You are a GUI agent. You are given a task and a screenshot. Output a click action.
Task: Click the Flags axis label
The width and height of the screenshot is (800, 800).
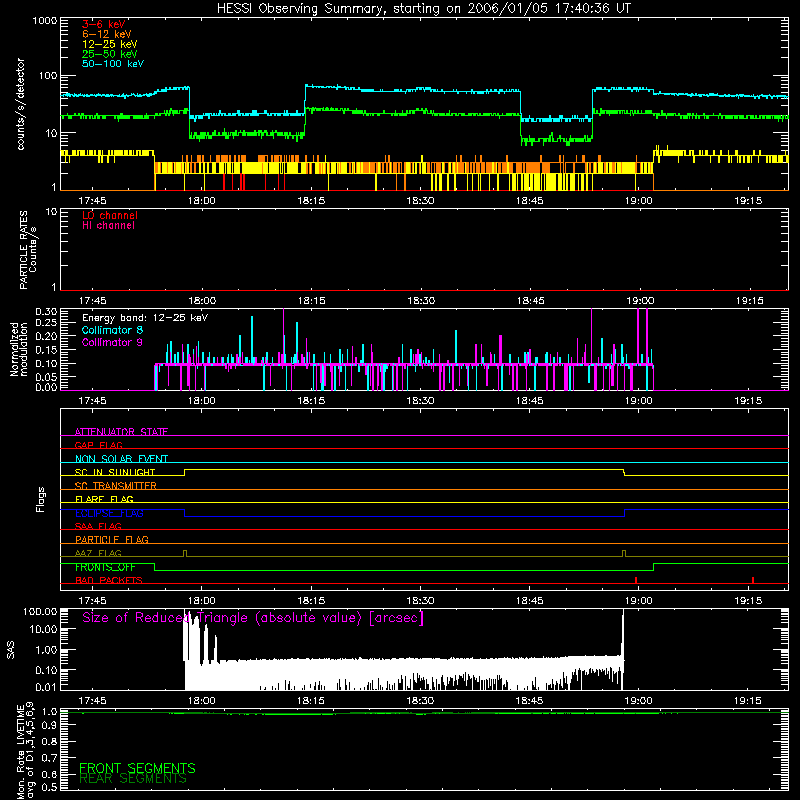click(x=40, y=499)
